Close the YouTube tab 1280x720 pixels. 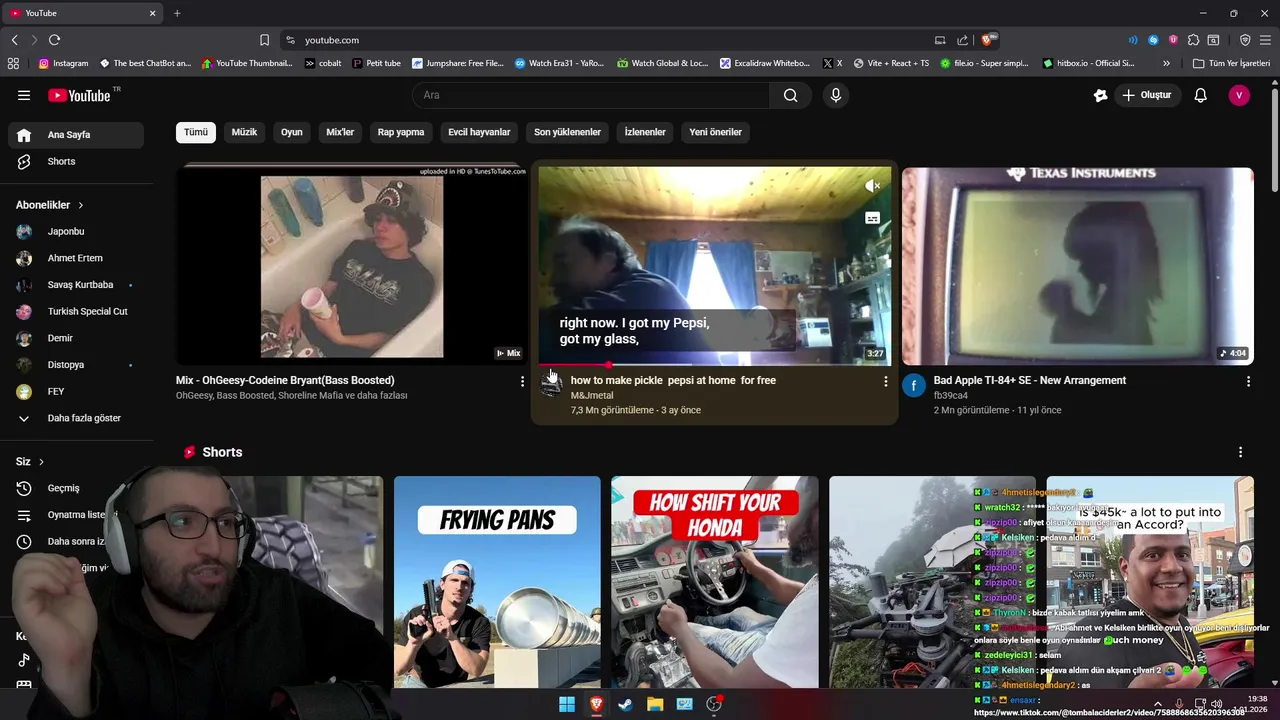(x=152, y=13)
